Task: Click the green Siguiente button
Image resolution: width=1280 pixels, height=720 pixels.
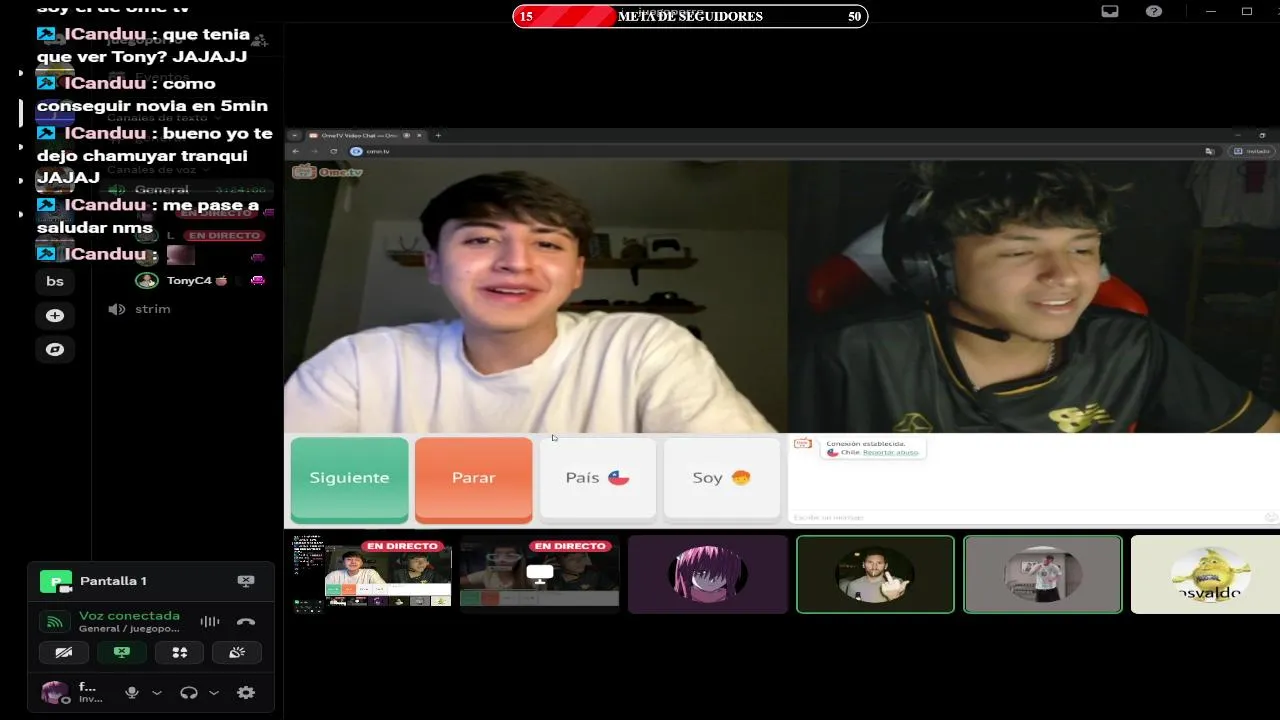Action: pos(349,480)
